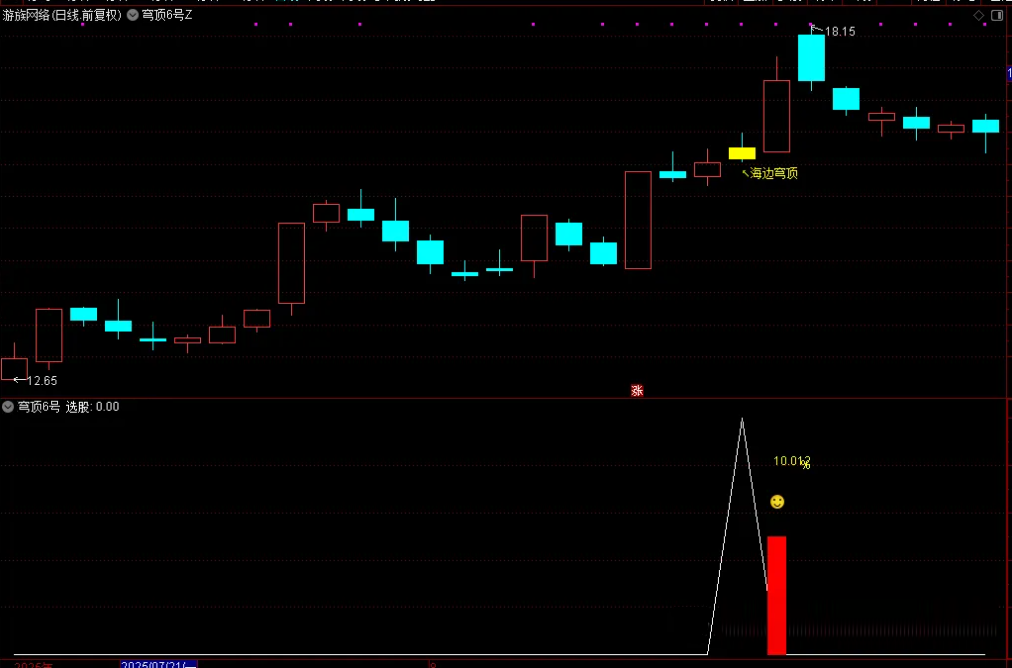Click the 选股: 0.00 indicator value
This screenshot has height=668, width=1012.
pos(92,407)
